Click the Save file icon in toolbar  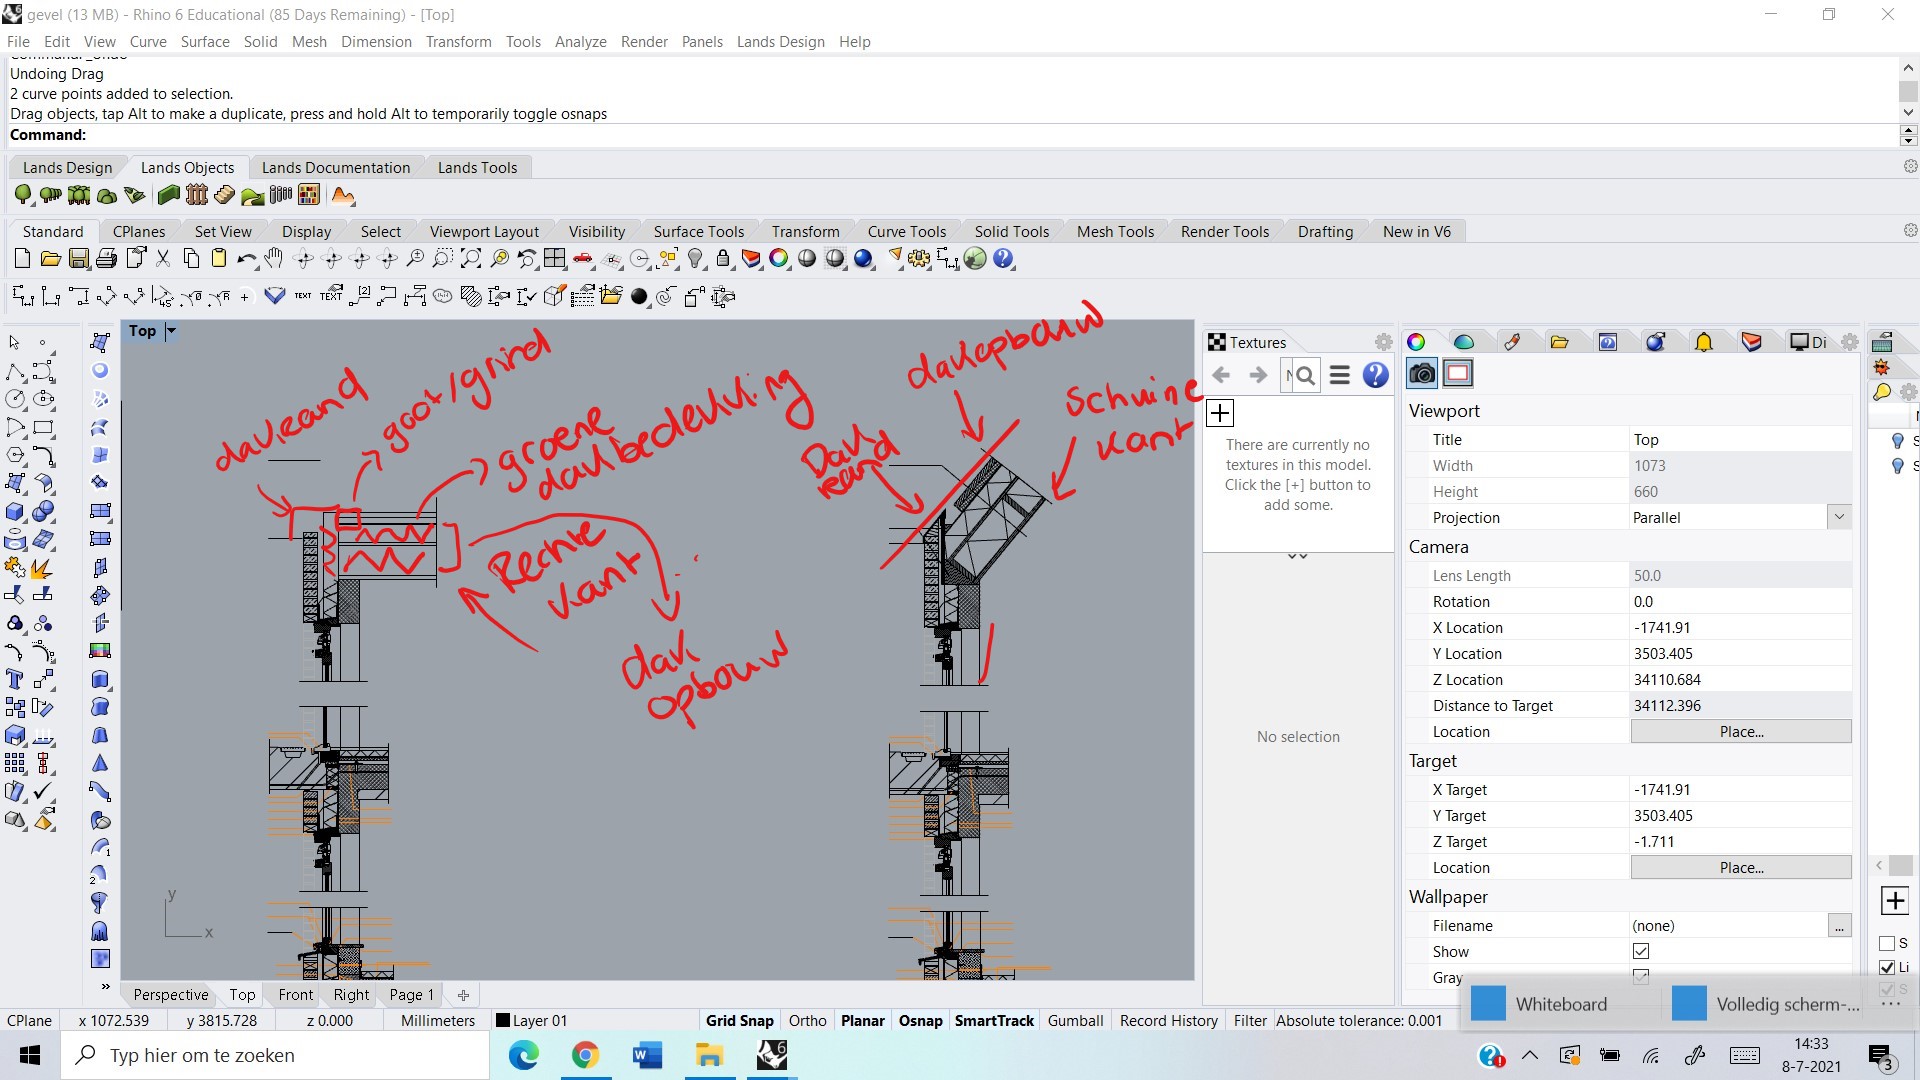tap(78, 260)
